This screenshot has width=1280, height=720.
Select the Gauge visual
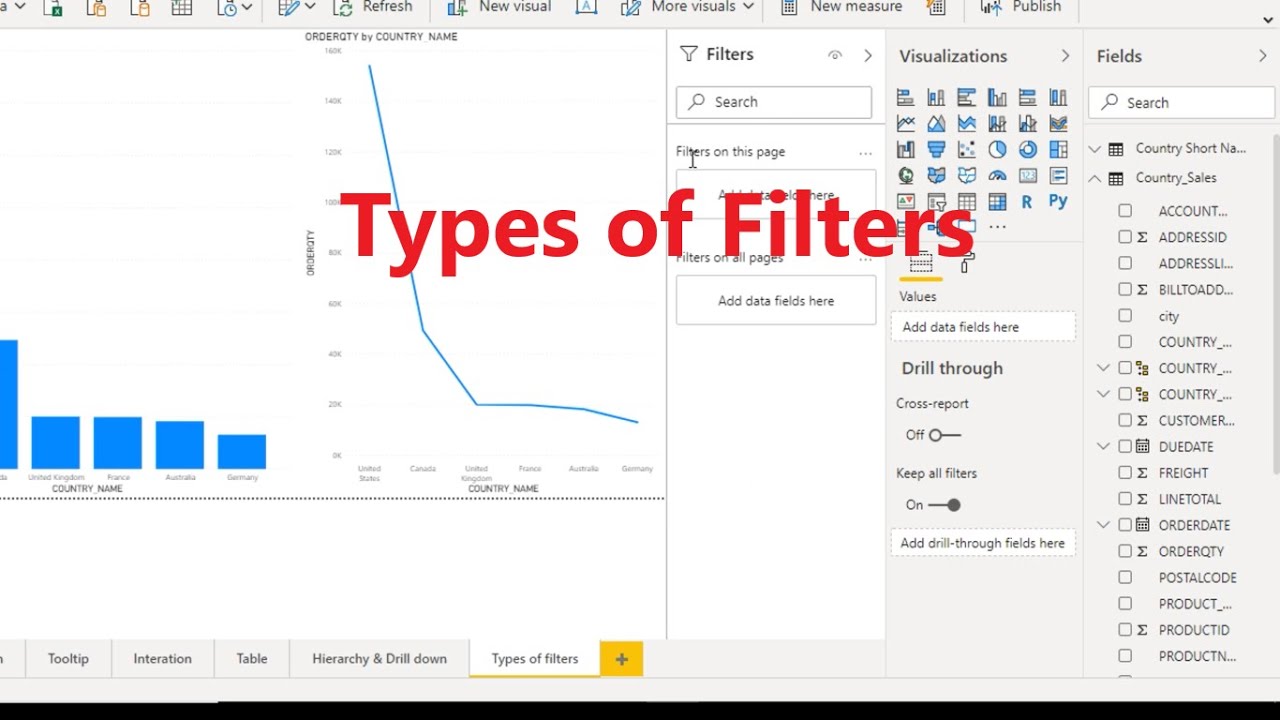pos(997,175)
